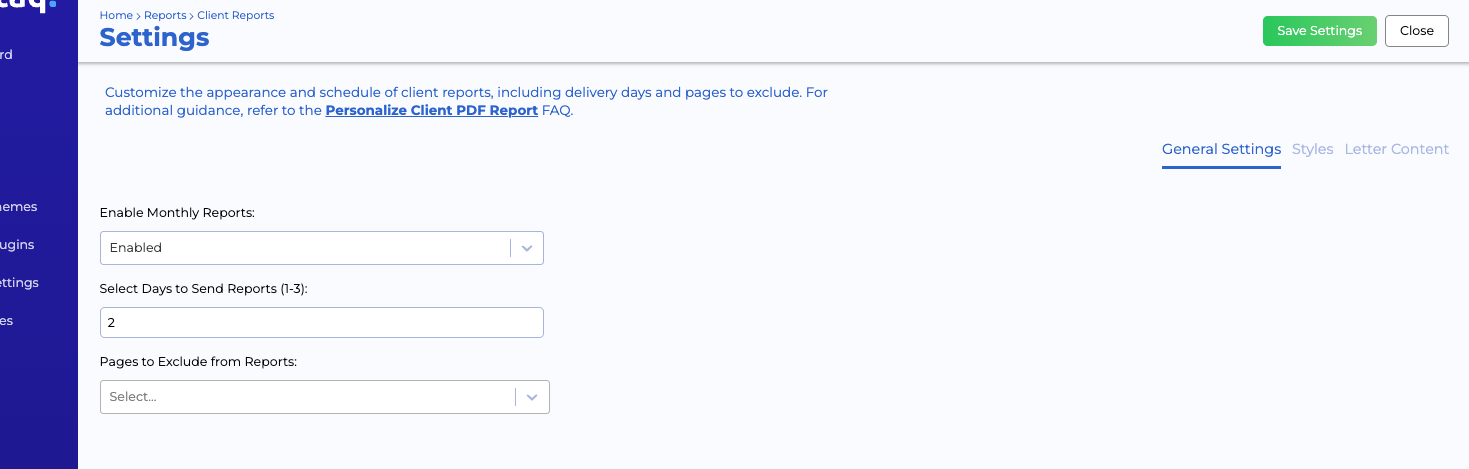Click the Client Reports breadcrumb

tap(236, 16)
